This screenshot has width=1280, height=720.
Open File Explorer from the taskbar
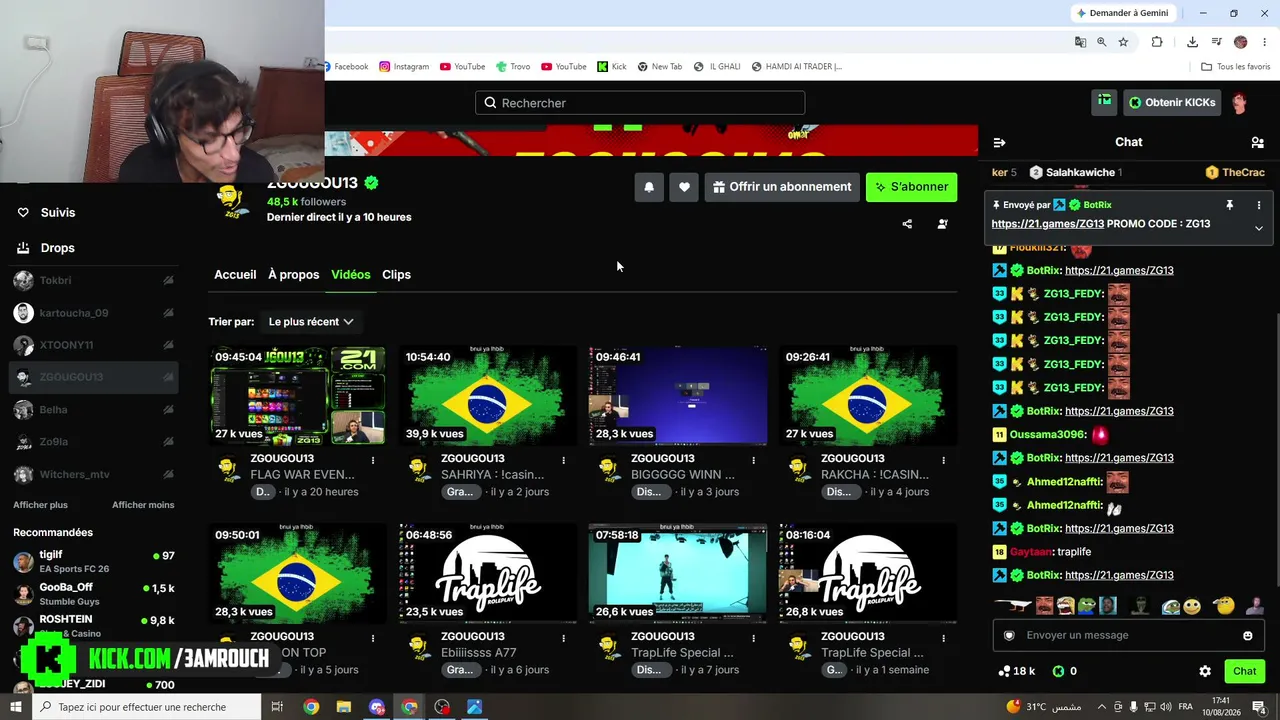pos(344,707)
